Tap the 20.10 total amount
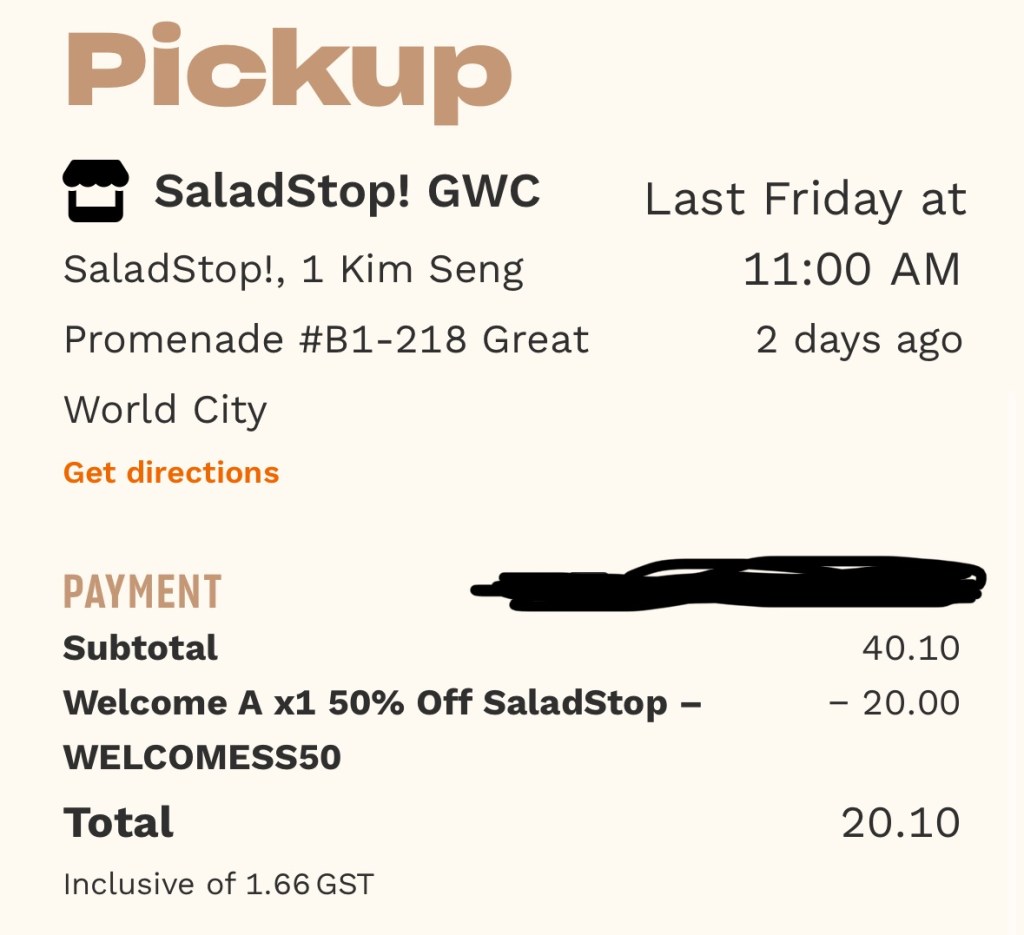This screenshot has height=935, width=1024. (900, 823)
